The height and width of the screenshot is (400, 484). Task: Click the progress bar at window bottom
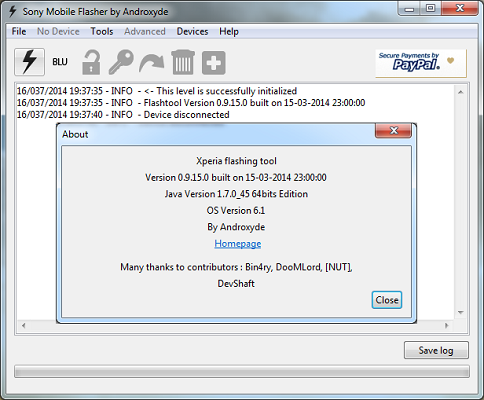click(x=242, y=371)
